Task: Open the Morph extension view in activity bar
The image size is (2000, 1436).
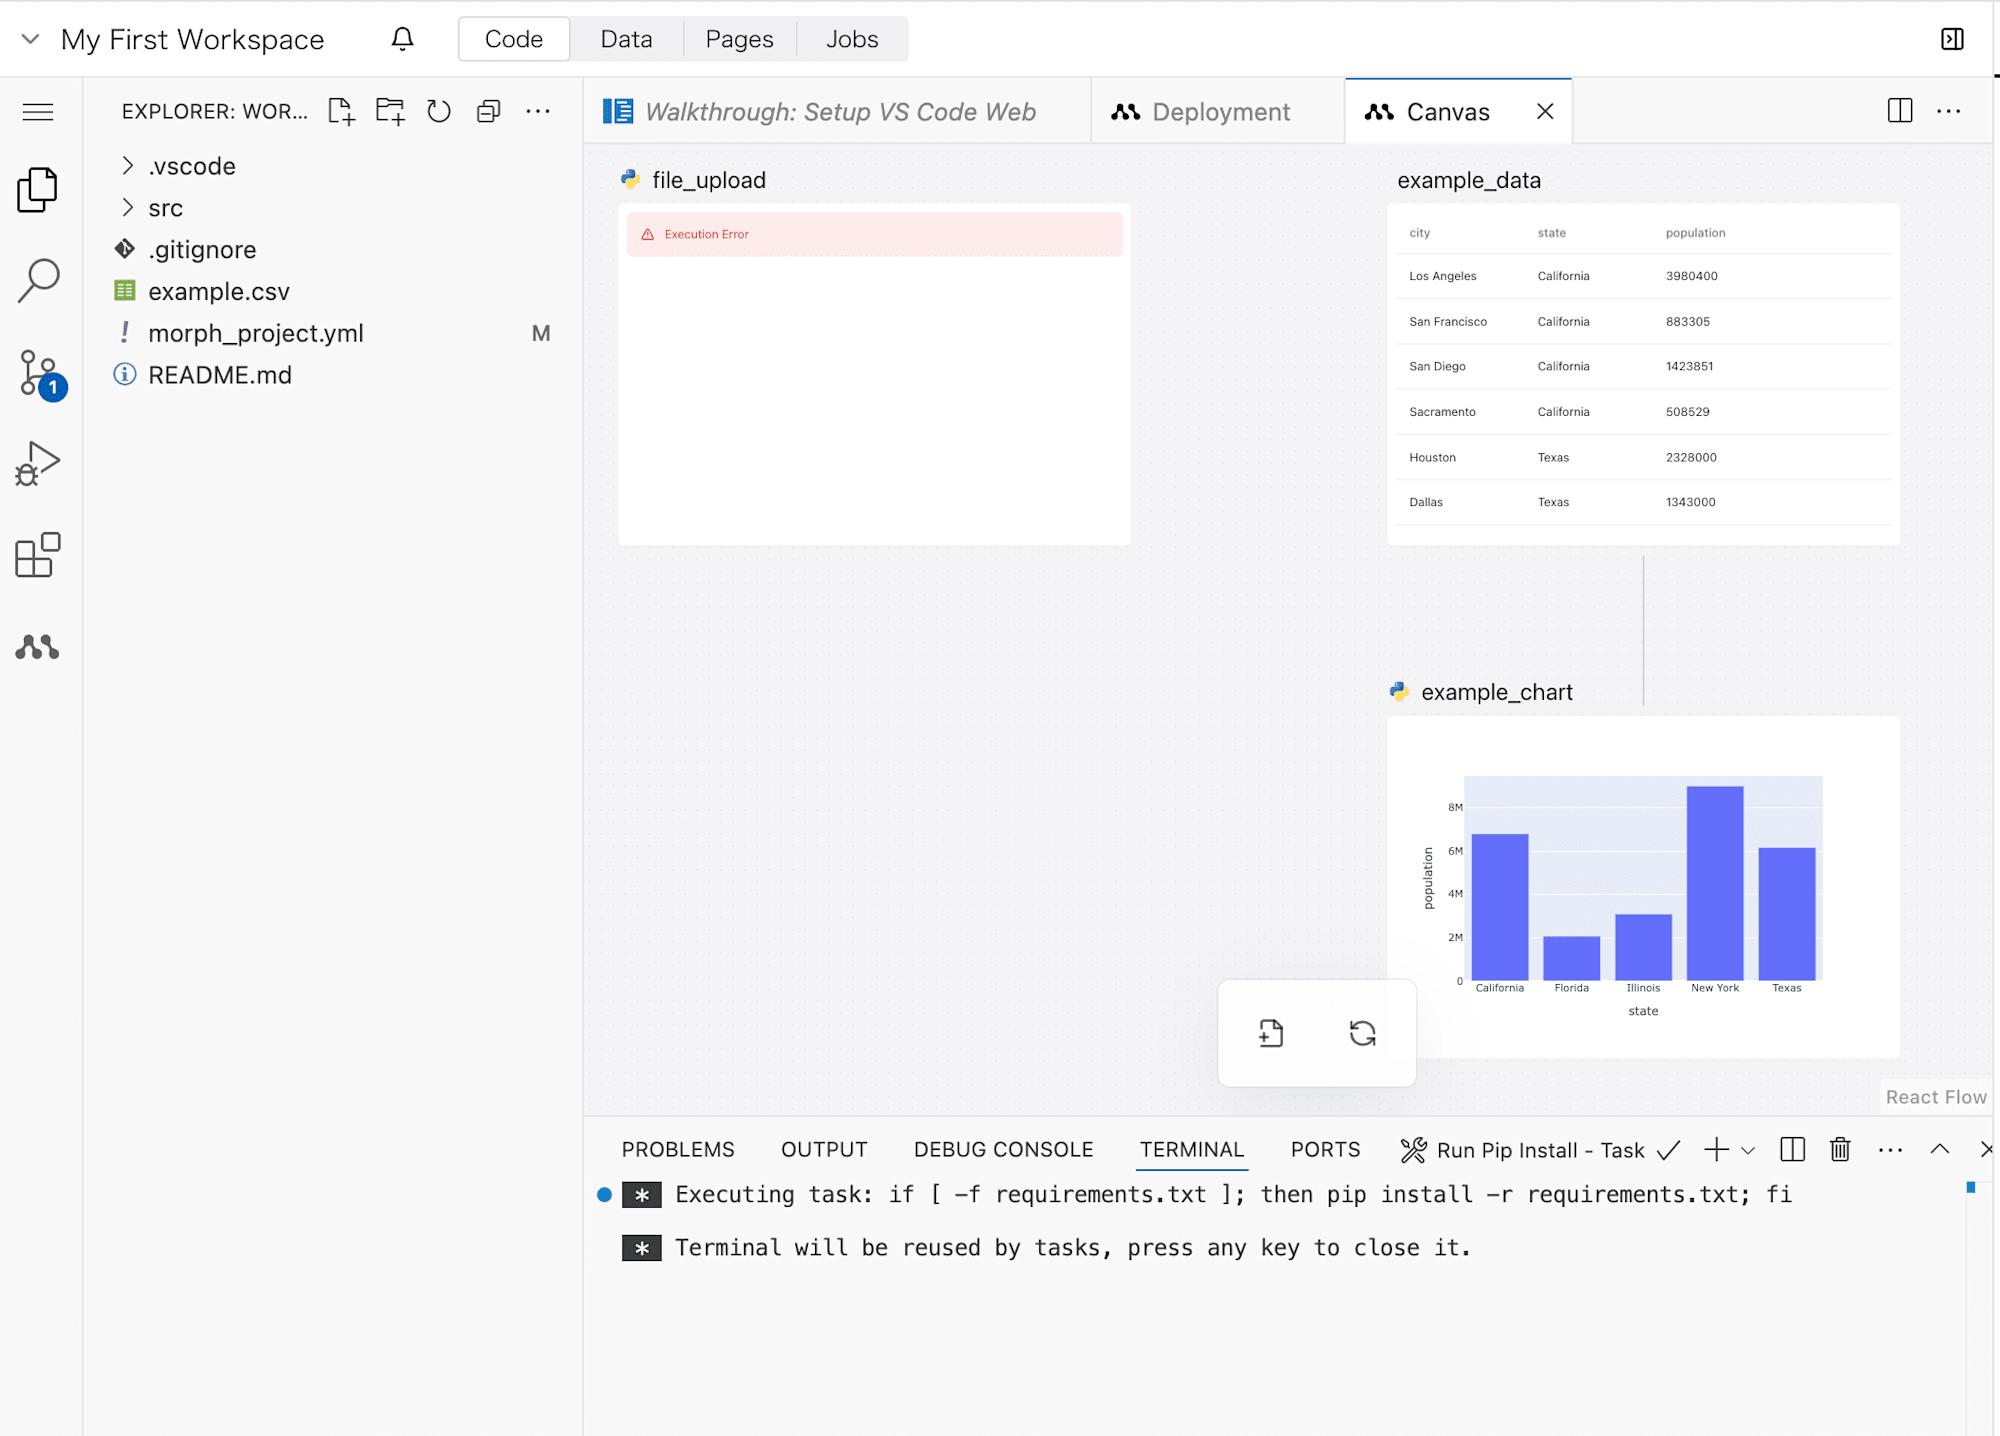Action: click(37, 647)
